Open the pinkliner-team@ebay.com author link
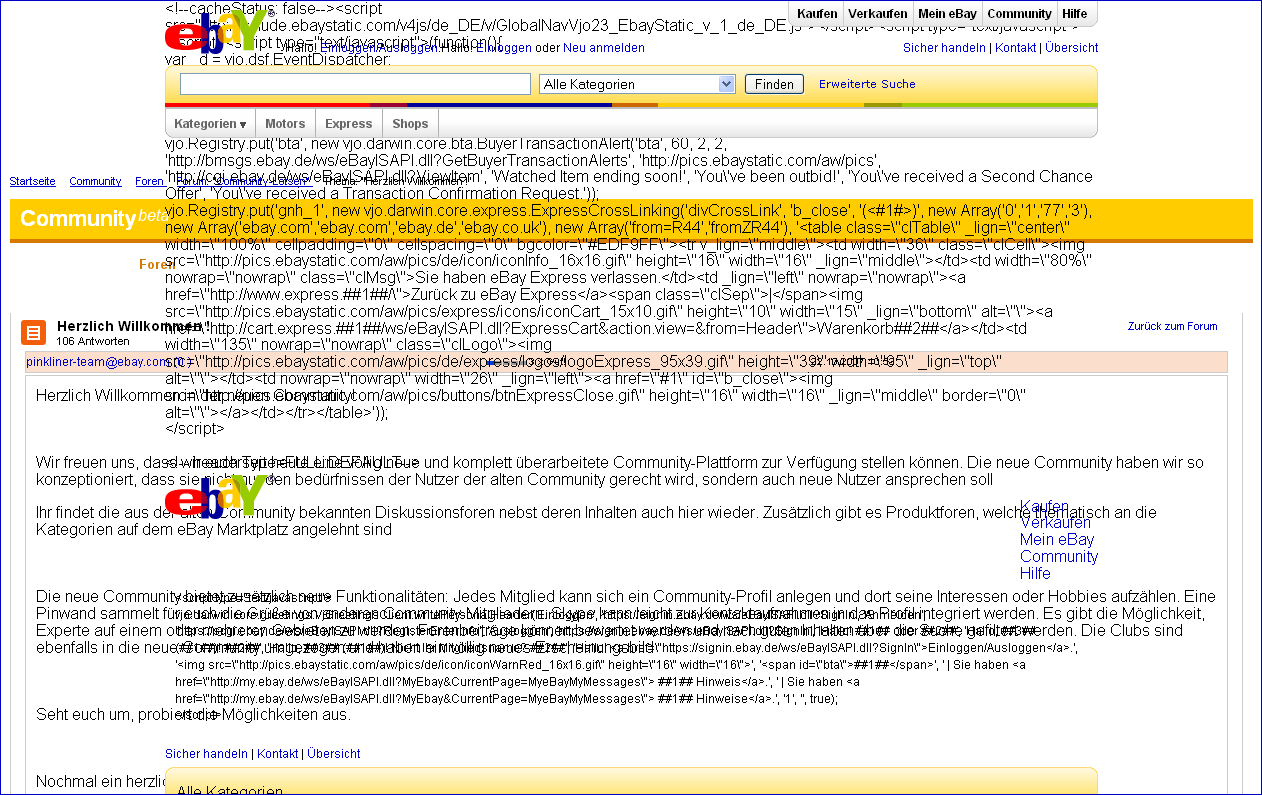The image size is (1262, 795). [x=98, y=362]
